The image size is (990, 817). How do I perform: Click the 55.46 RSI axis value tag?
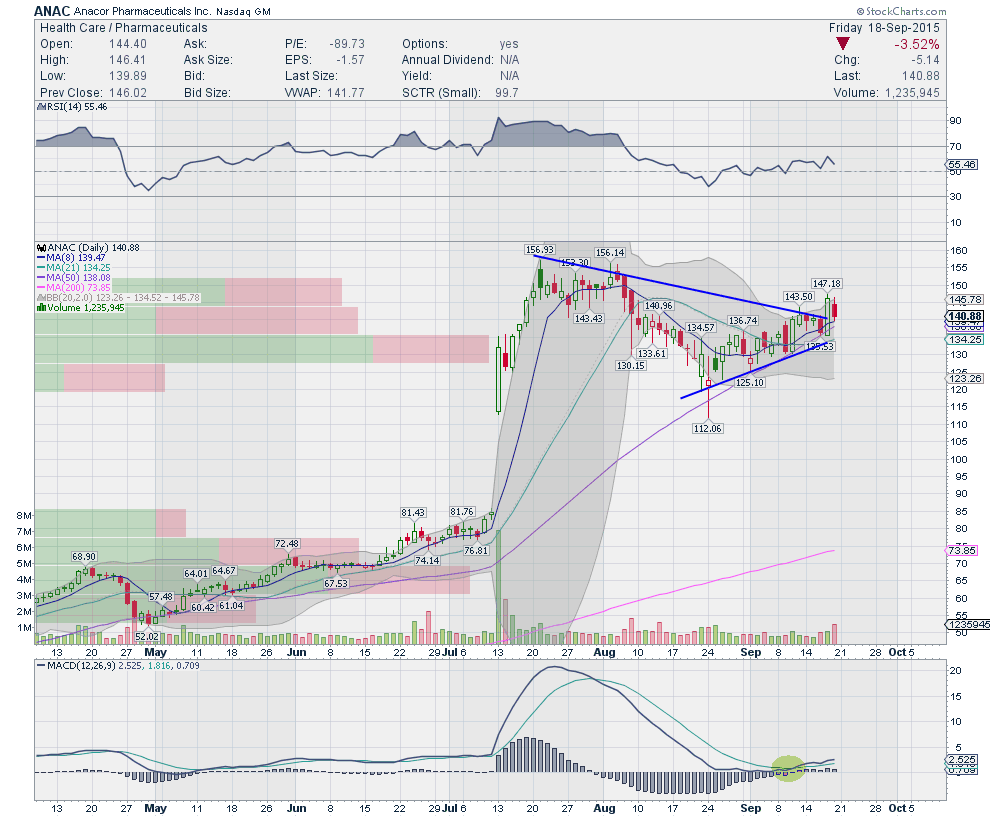point(963,164)
